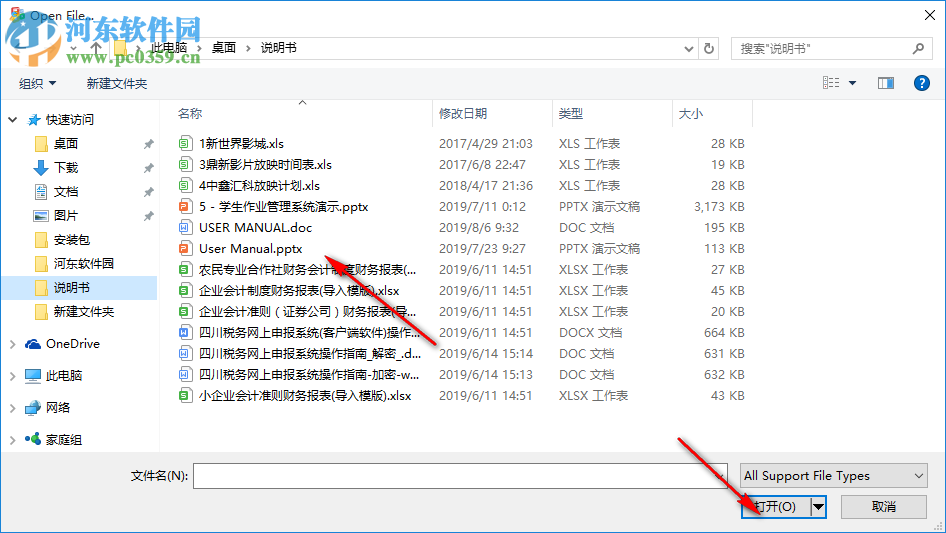Open the address bar breadcrumb chevron after 桌面
This screenshot has height=533, width=946.
248,48
